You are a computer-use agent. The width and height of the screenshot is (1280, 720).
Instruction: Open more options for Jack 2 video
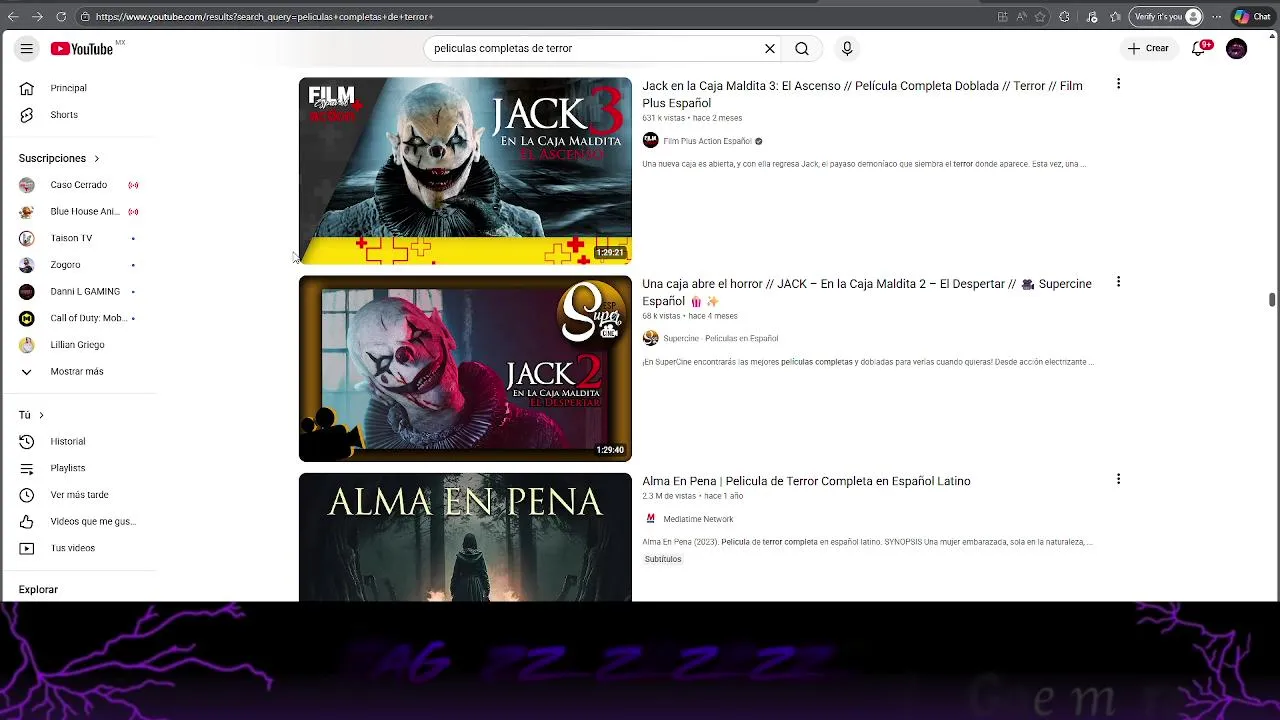[1118, 282]
